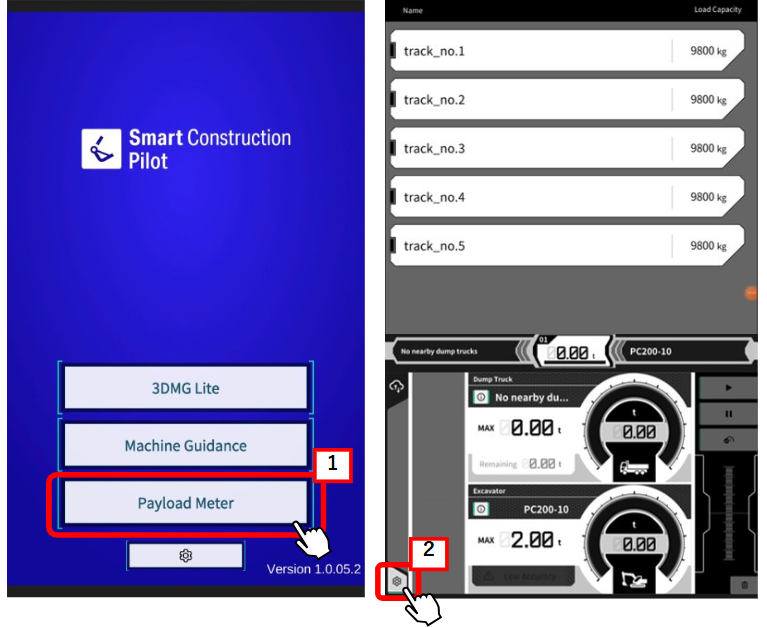Click the Smart Construction Pilot logo
Image resolution: width=767 pixels, height=627 pixels.
(186, 148)
